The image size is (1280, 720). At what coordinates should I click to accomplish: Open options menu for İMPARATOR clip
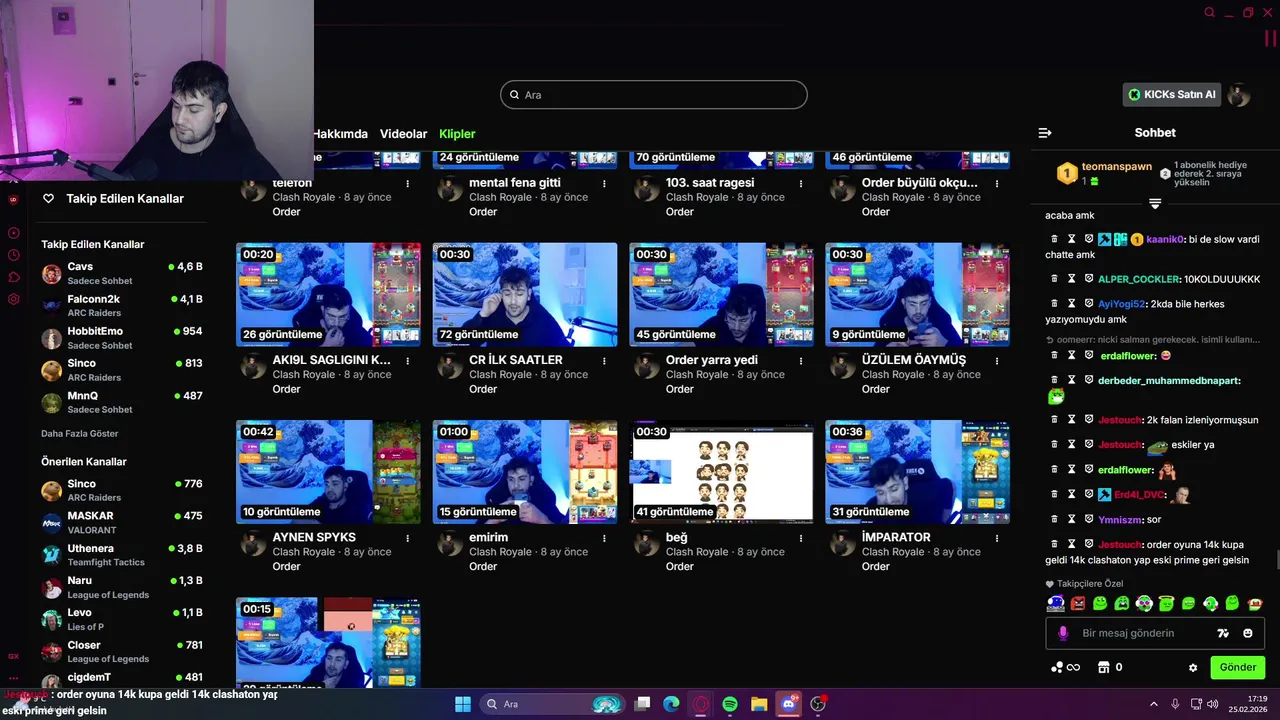pos(997,538)
